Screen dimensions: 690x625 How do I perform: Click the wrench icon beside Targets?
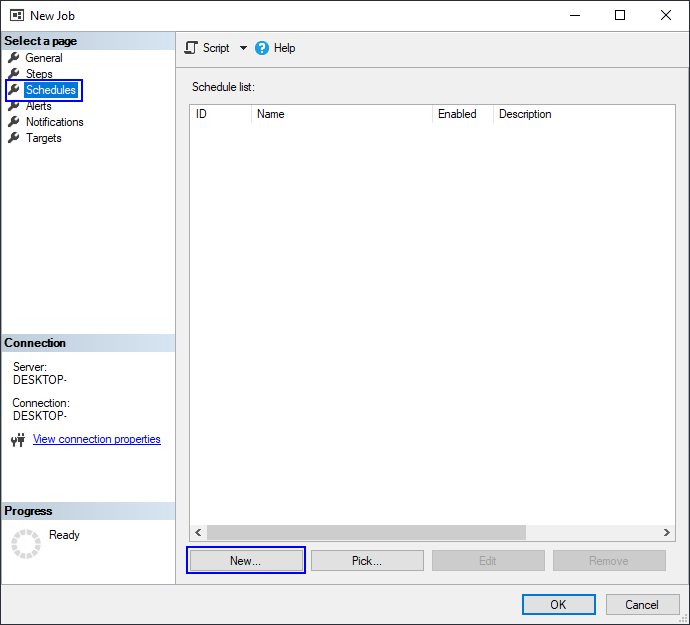click(14, 138)
